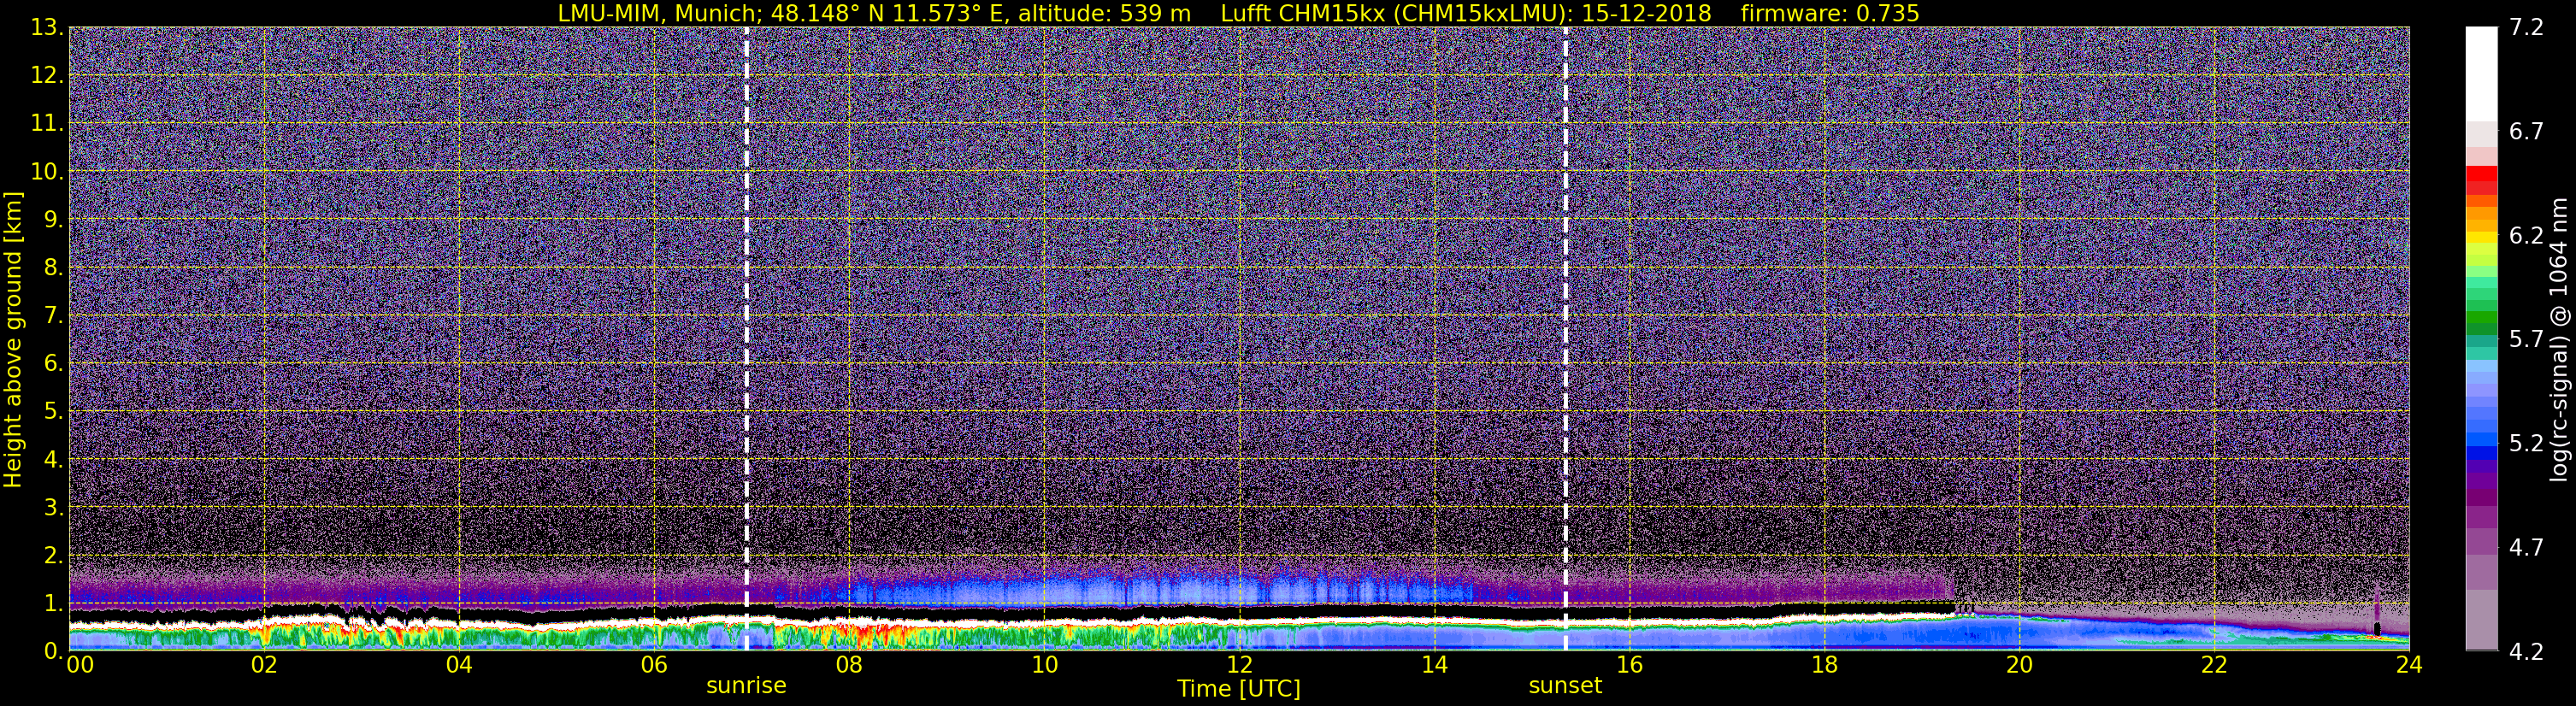Screen dimensions: 2576x706
Task: Click the time tick label 04
Action: point(458,665)
